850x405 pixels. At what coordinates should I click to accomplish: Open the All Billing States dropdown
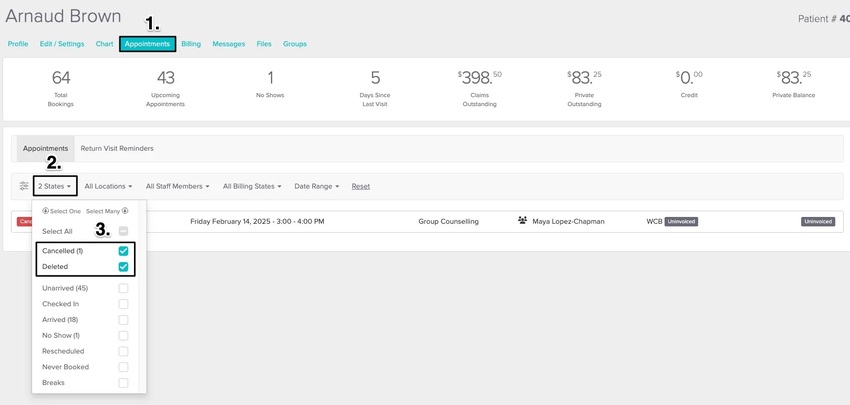[x=252, y=186]
